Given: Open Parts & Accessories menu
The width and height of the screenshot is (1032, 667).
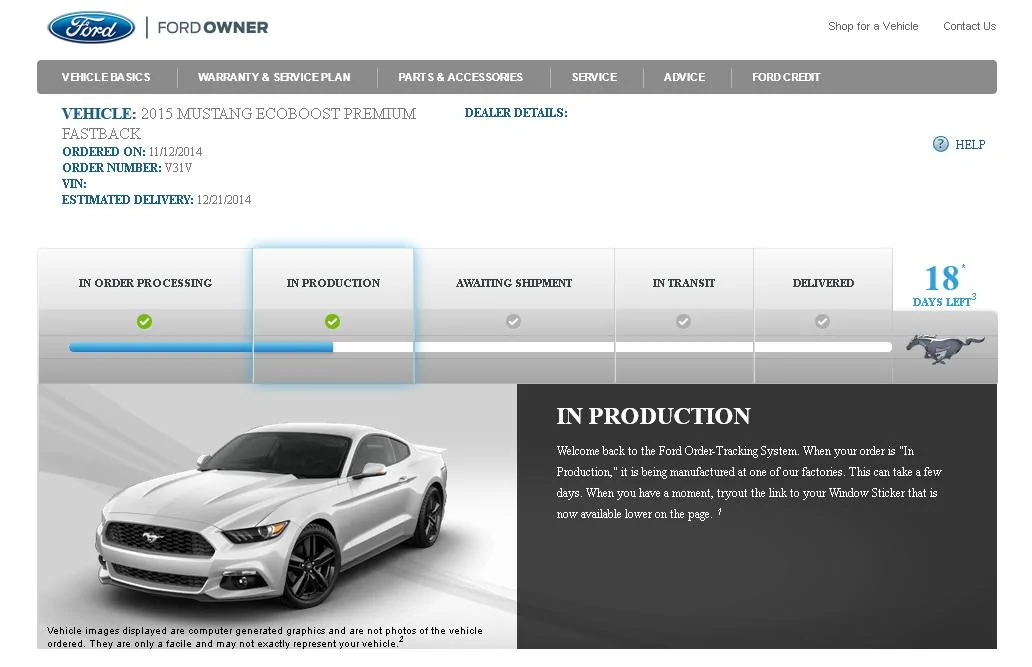Looking at the screenshot, I should (460, 77).
